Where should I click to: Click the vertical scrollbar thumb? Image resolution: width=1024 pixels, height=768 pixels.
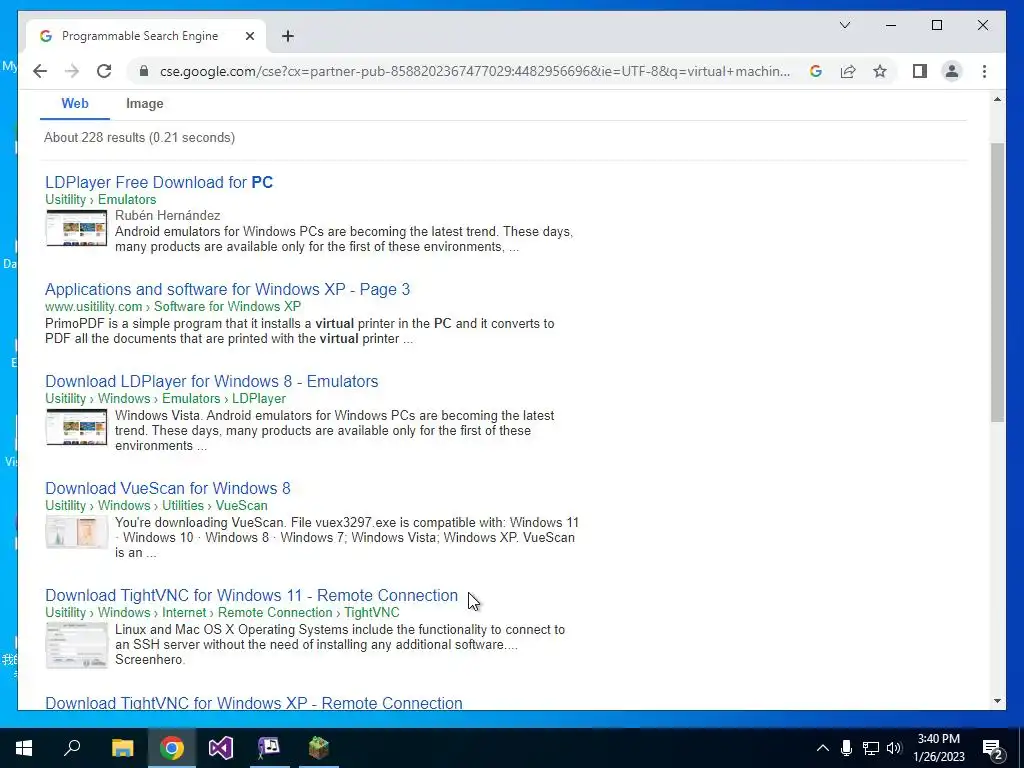[997, 282]
